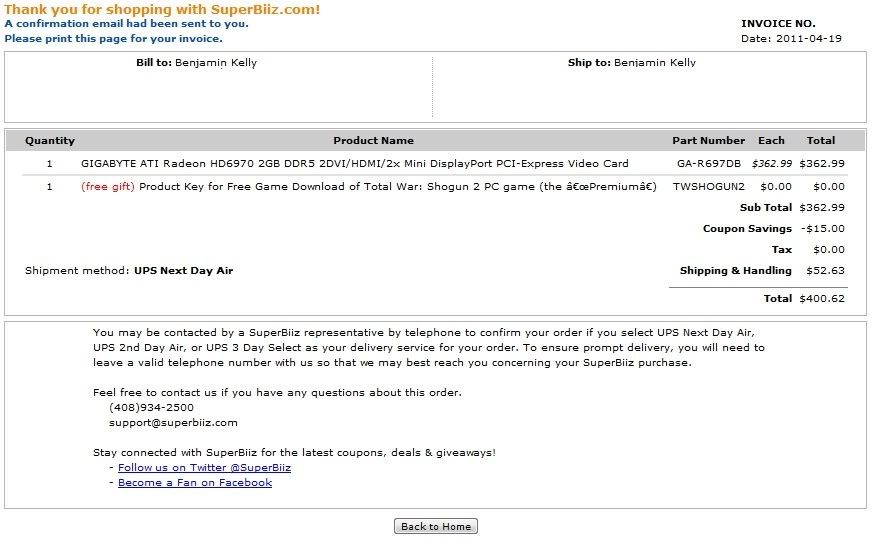Click the $400.62 order total amount
Viewport: 877px width, 538px height.
[822, 298]
